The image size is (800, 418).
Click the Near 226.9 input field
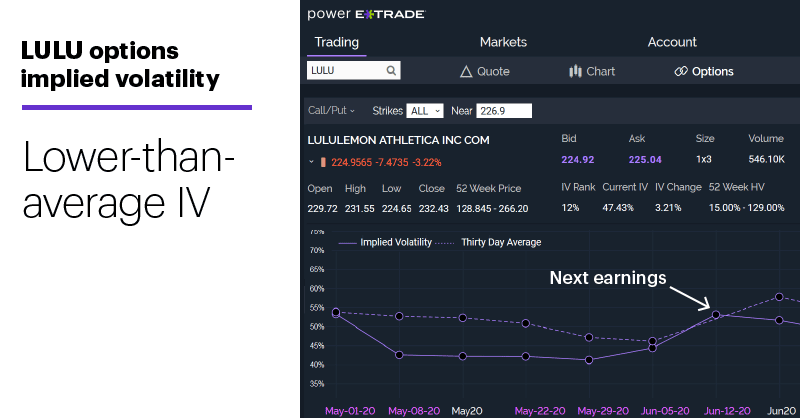pyautogui.click(x=504, y=111)
